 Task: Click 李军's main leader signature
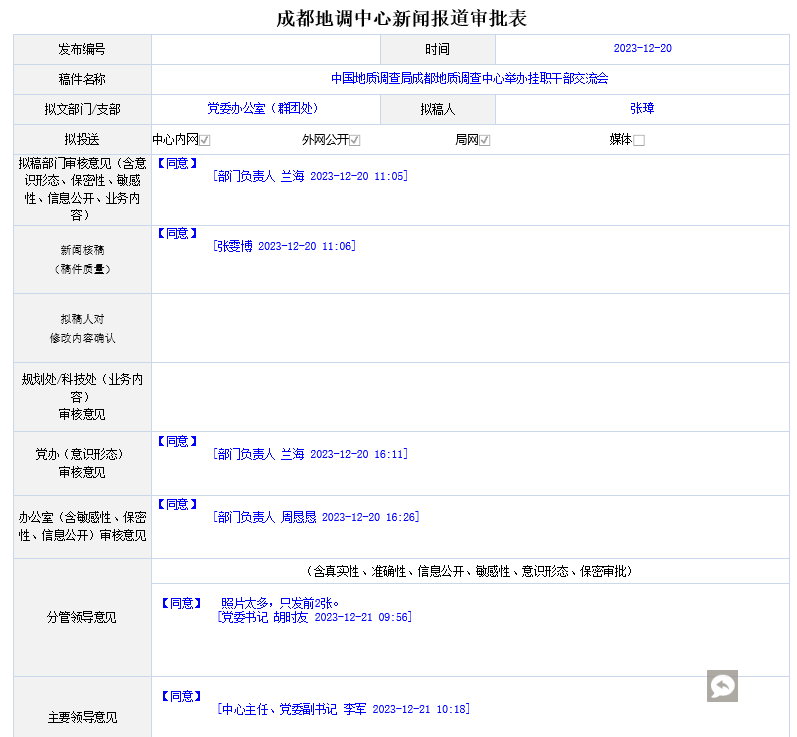tap(343, 709)
